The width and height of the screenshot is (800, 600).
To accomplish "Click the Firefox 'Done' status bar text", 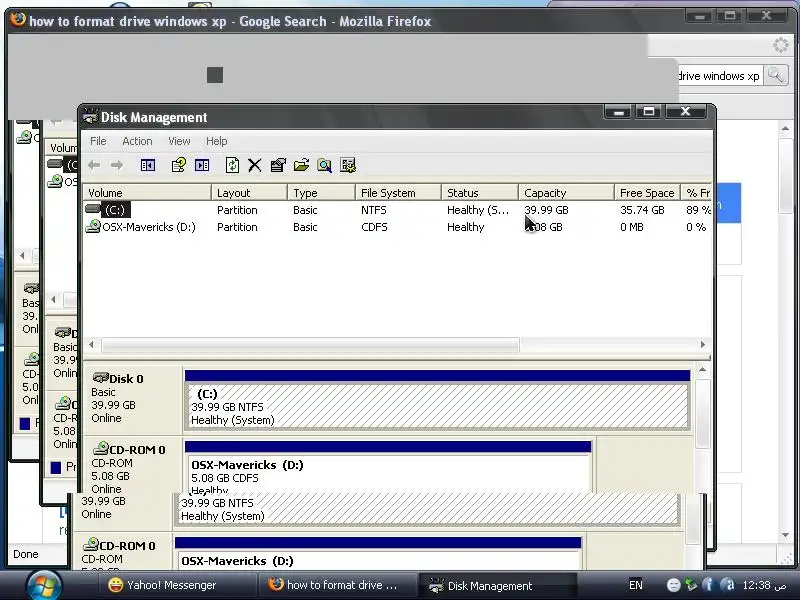I will pyautogui.click(x=26, y=554).
